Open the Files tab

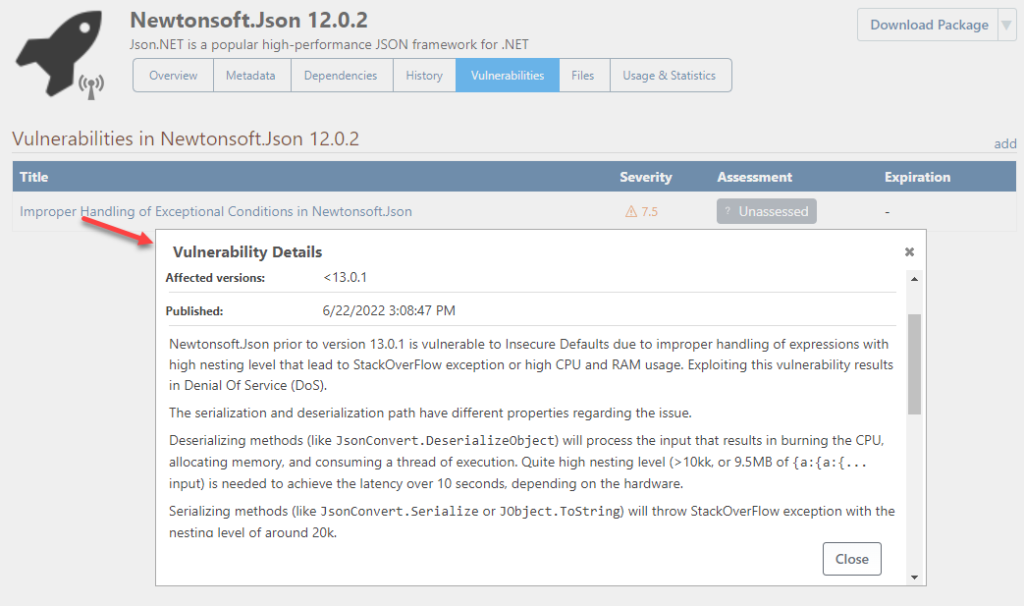(x=583, y=75)
